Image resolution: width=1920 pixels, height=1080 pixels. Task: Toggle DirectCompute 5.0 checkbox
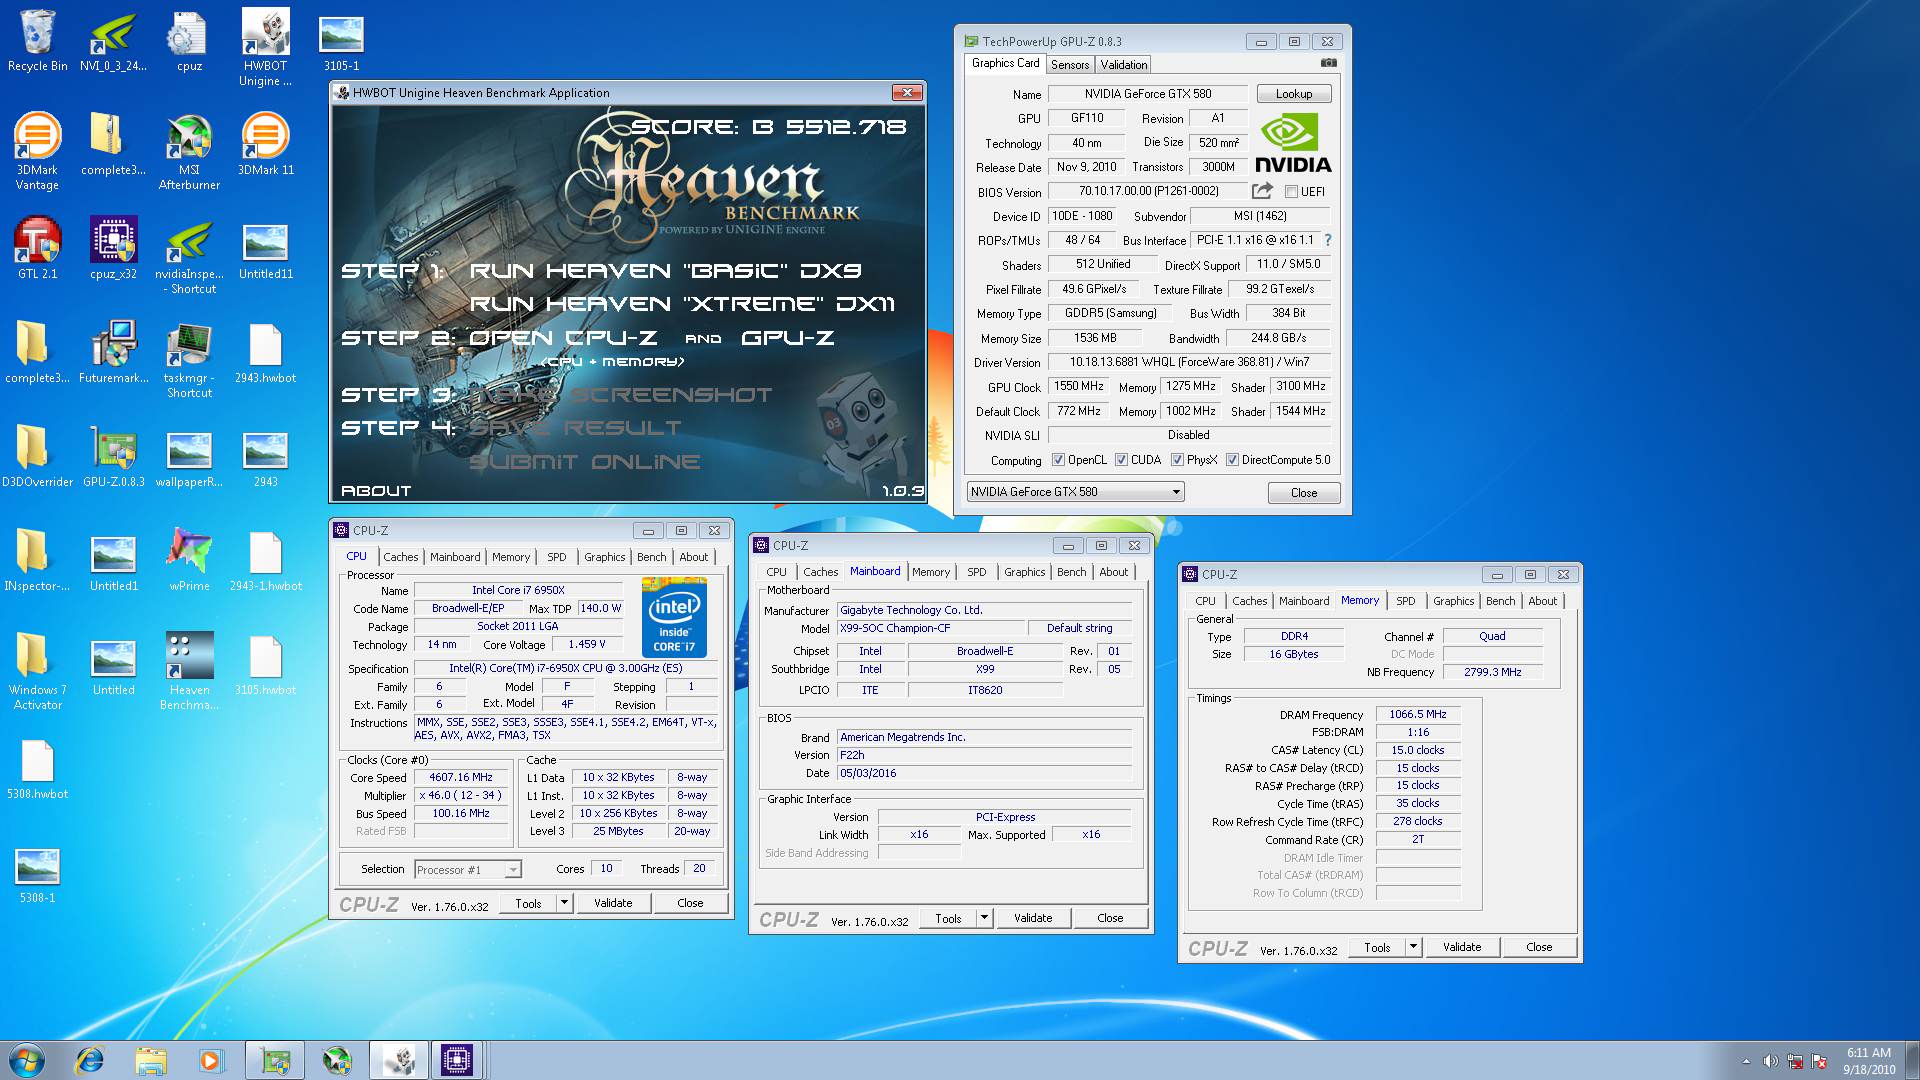pyautogui.click(x=1232, y=460)
